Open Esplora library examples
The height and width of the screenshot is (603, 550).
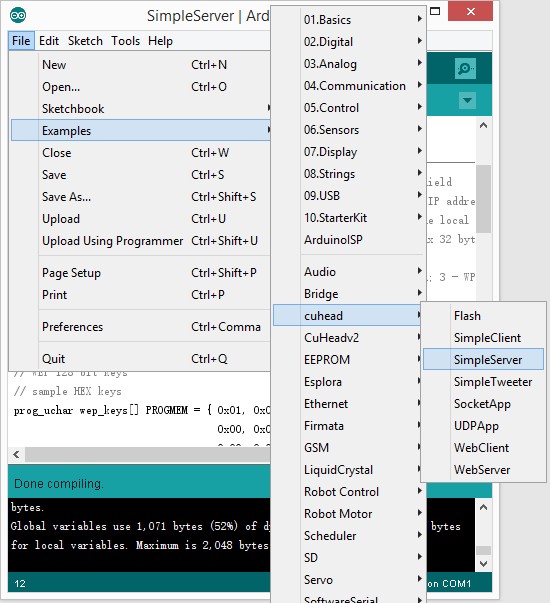(348, 381)
